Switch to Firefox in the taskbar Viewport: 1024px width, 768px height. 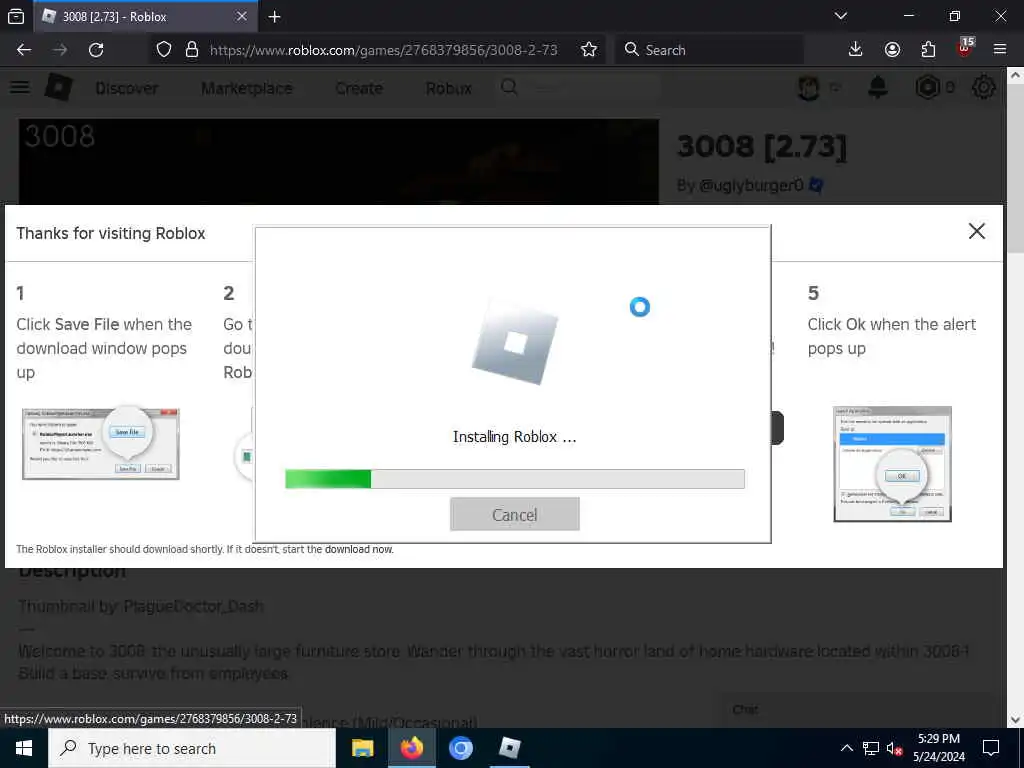411,748
